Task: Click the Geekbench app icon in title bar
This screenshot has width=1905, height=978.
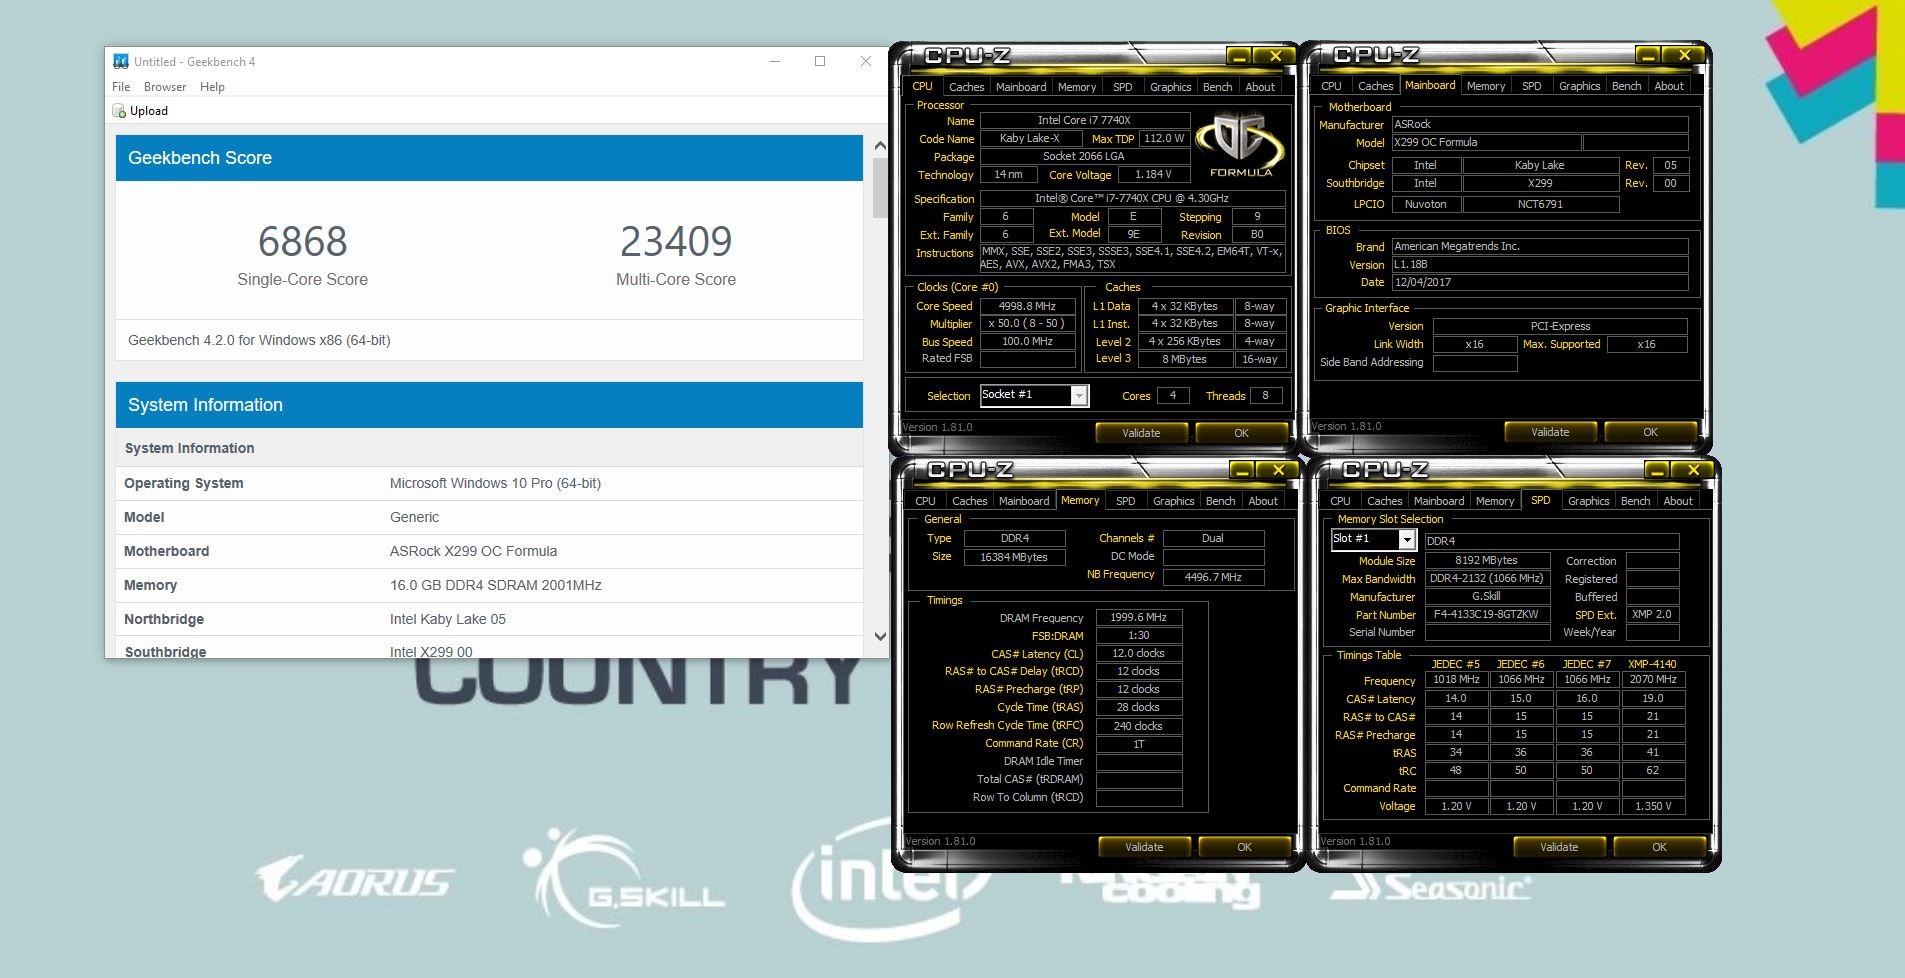Action: [120, 61]
